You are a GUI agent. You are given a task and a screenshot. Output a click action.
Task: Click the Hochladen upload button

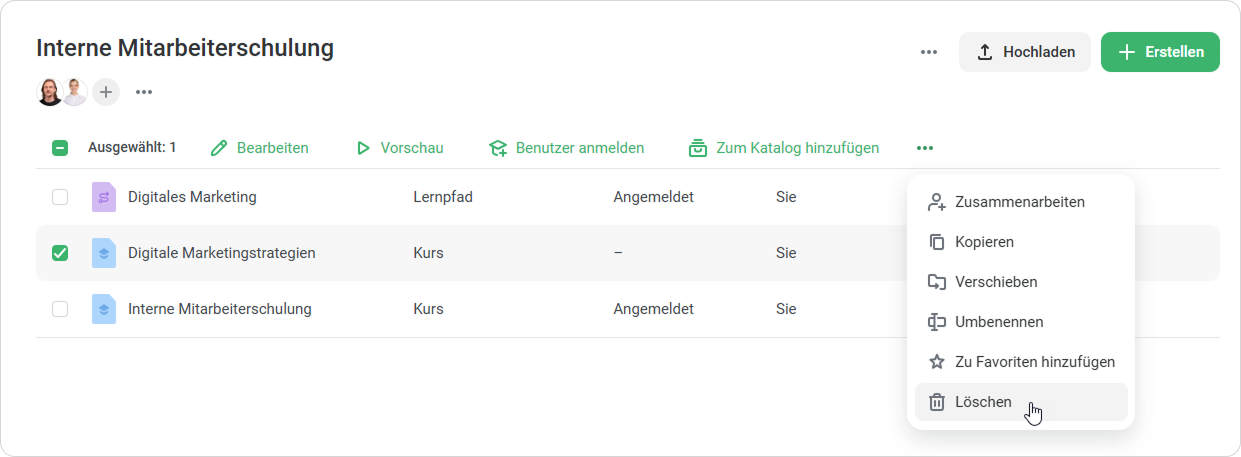pos(1024,52)
